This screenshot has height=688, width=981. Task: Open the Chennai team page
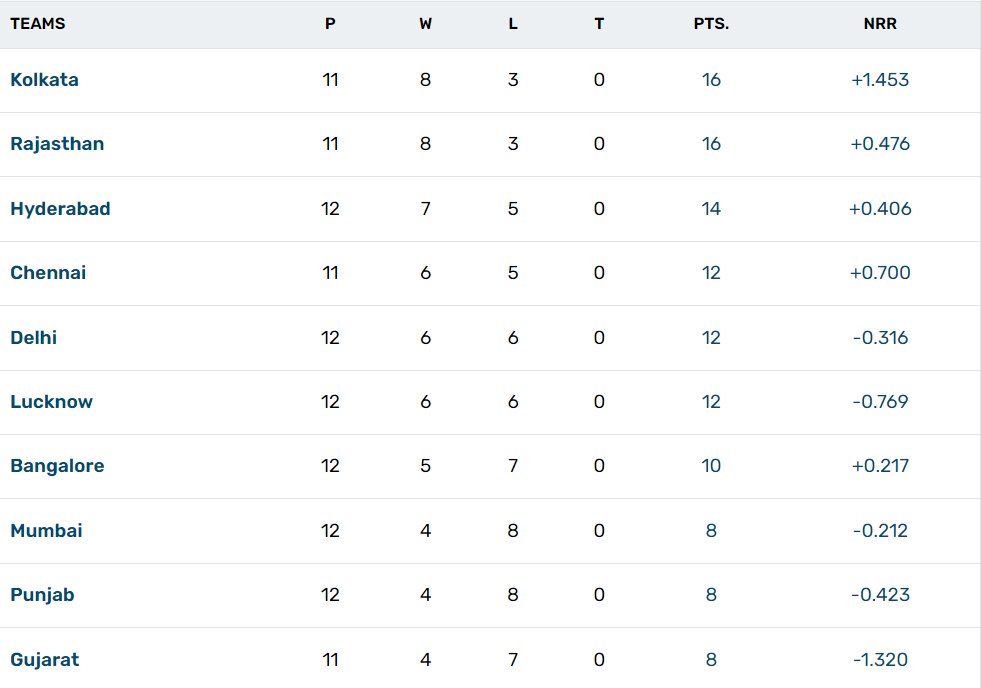(48, 273)
